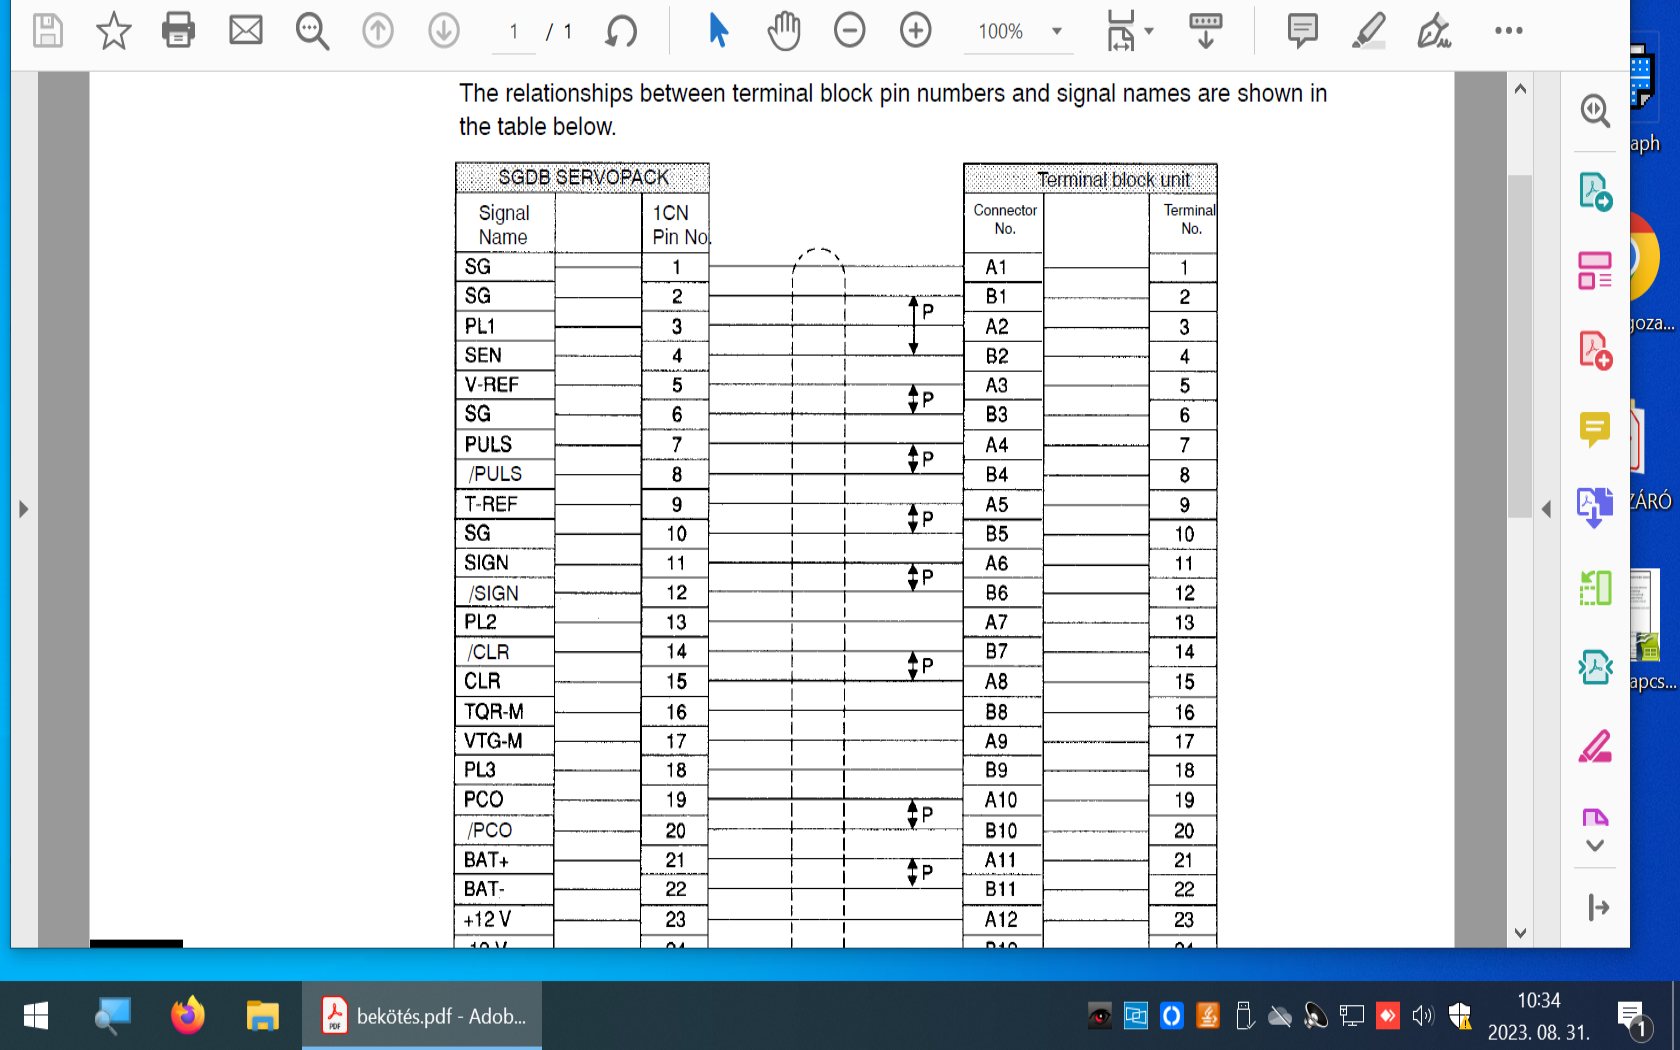This screenshot has height=1050, width=1680.
Task: Open the translate/combine files tool in pane
Action: tap(1595, 508)
